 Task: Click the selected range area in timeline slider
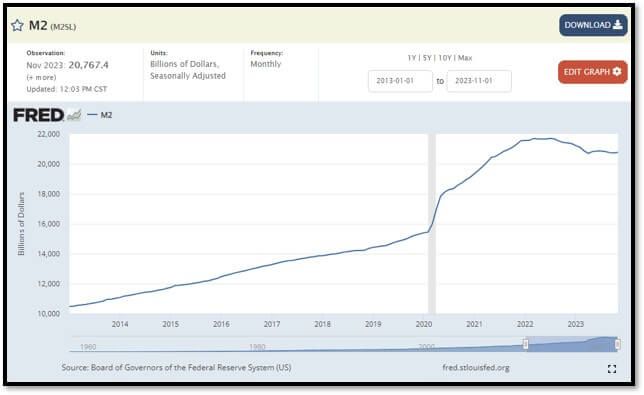coord(571,344)
